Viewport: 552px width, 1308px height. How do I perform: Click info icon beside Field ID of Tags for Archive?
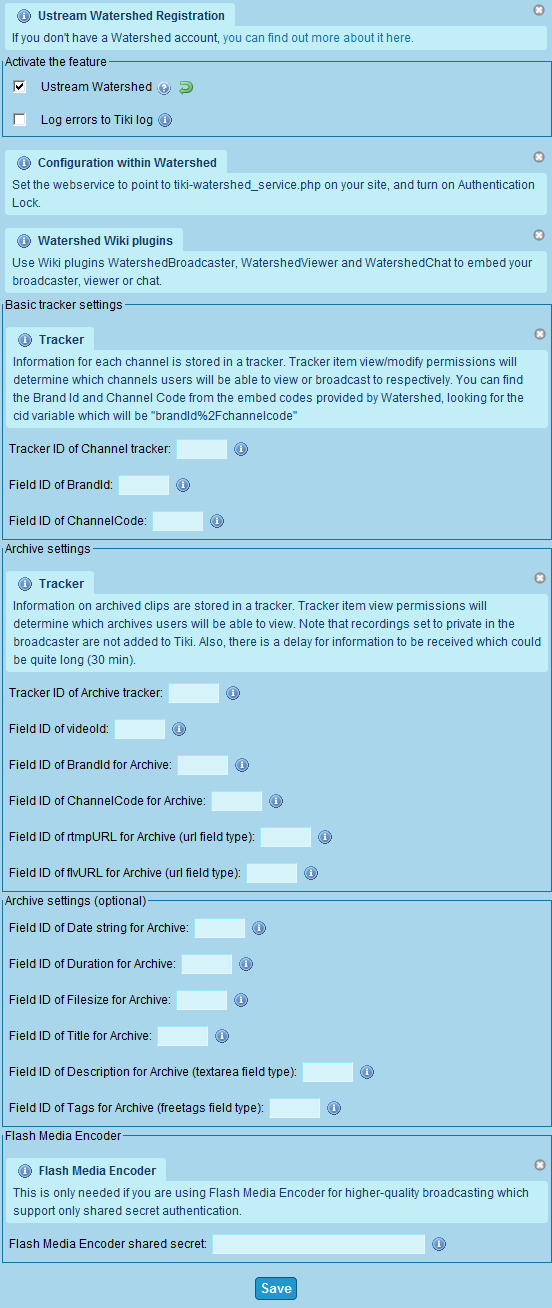pyautogui.click(x=334, y=1107)
